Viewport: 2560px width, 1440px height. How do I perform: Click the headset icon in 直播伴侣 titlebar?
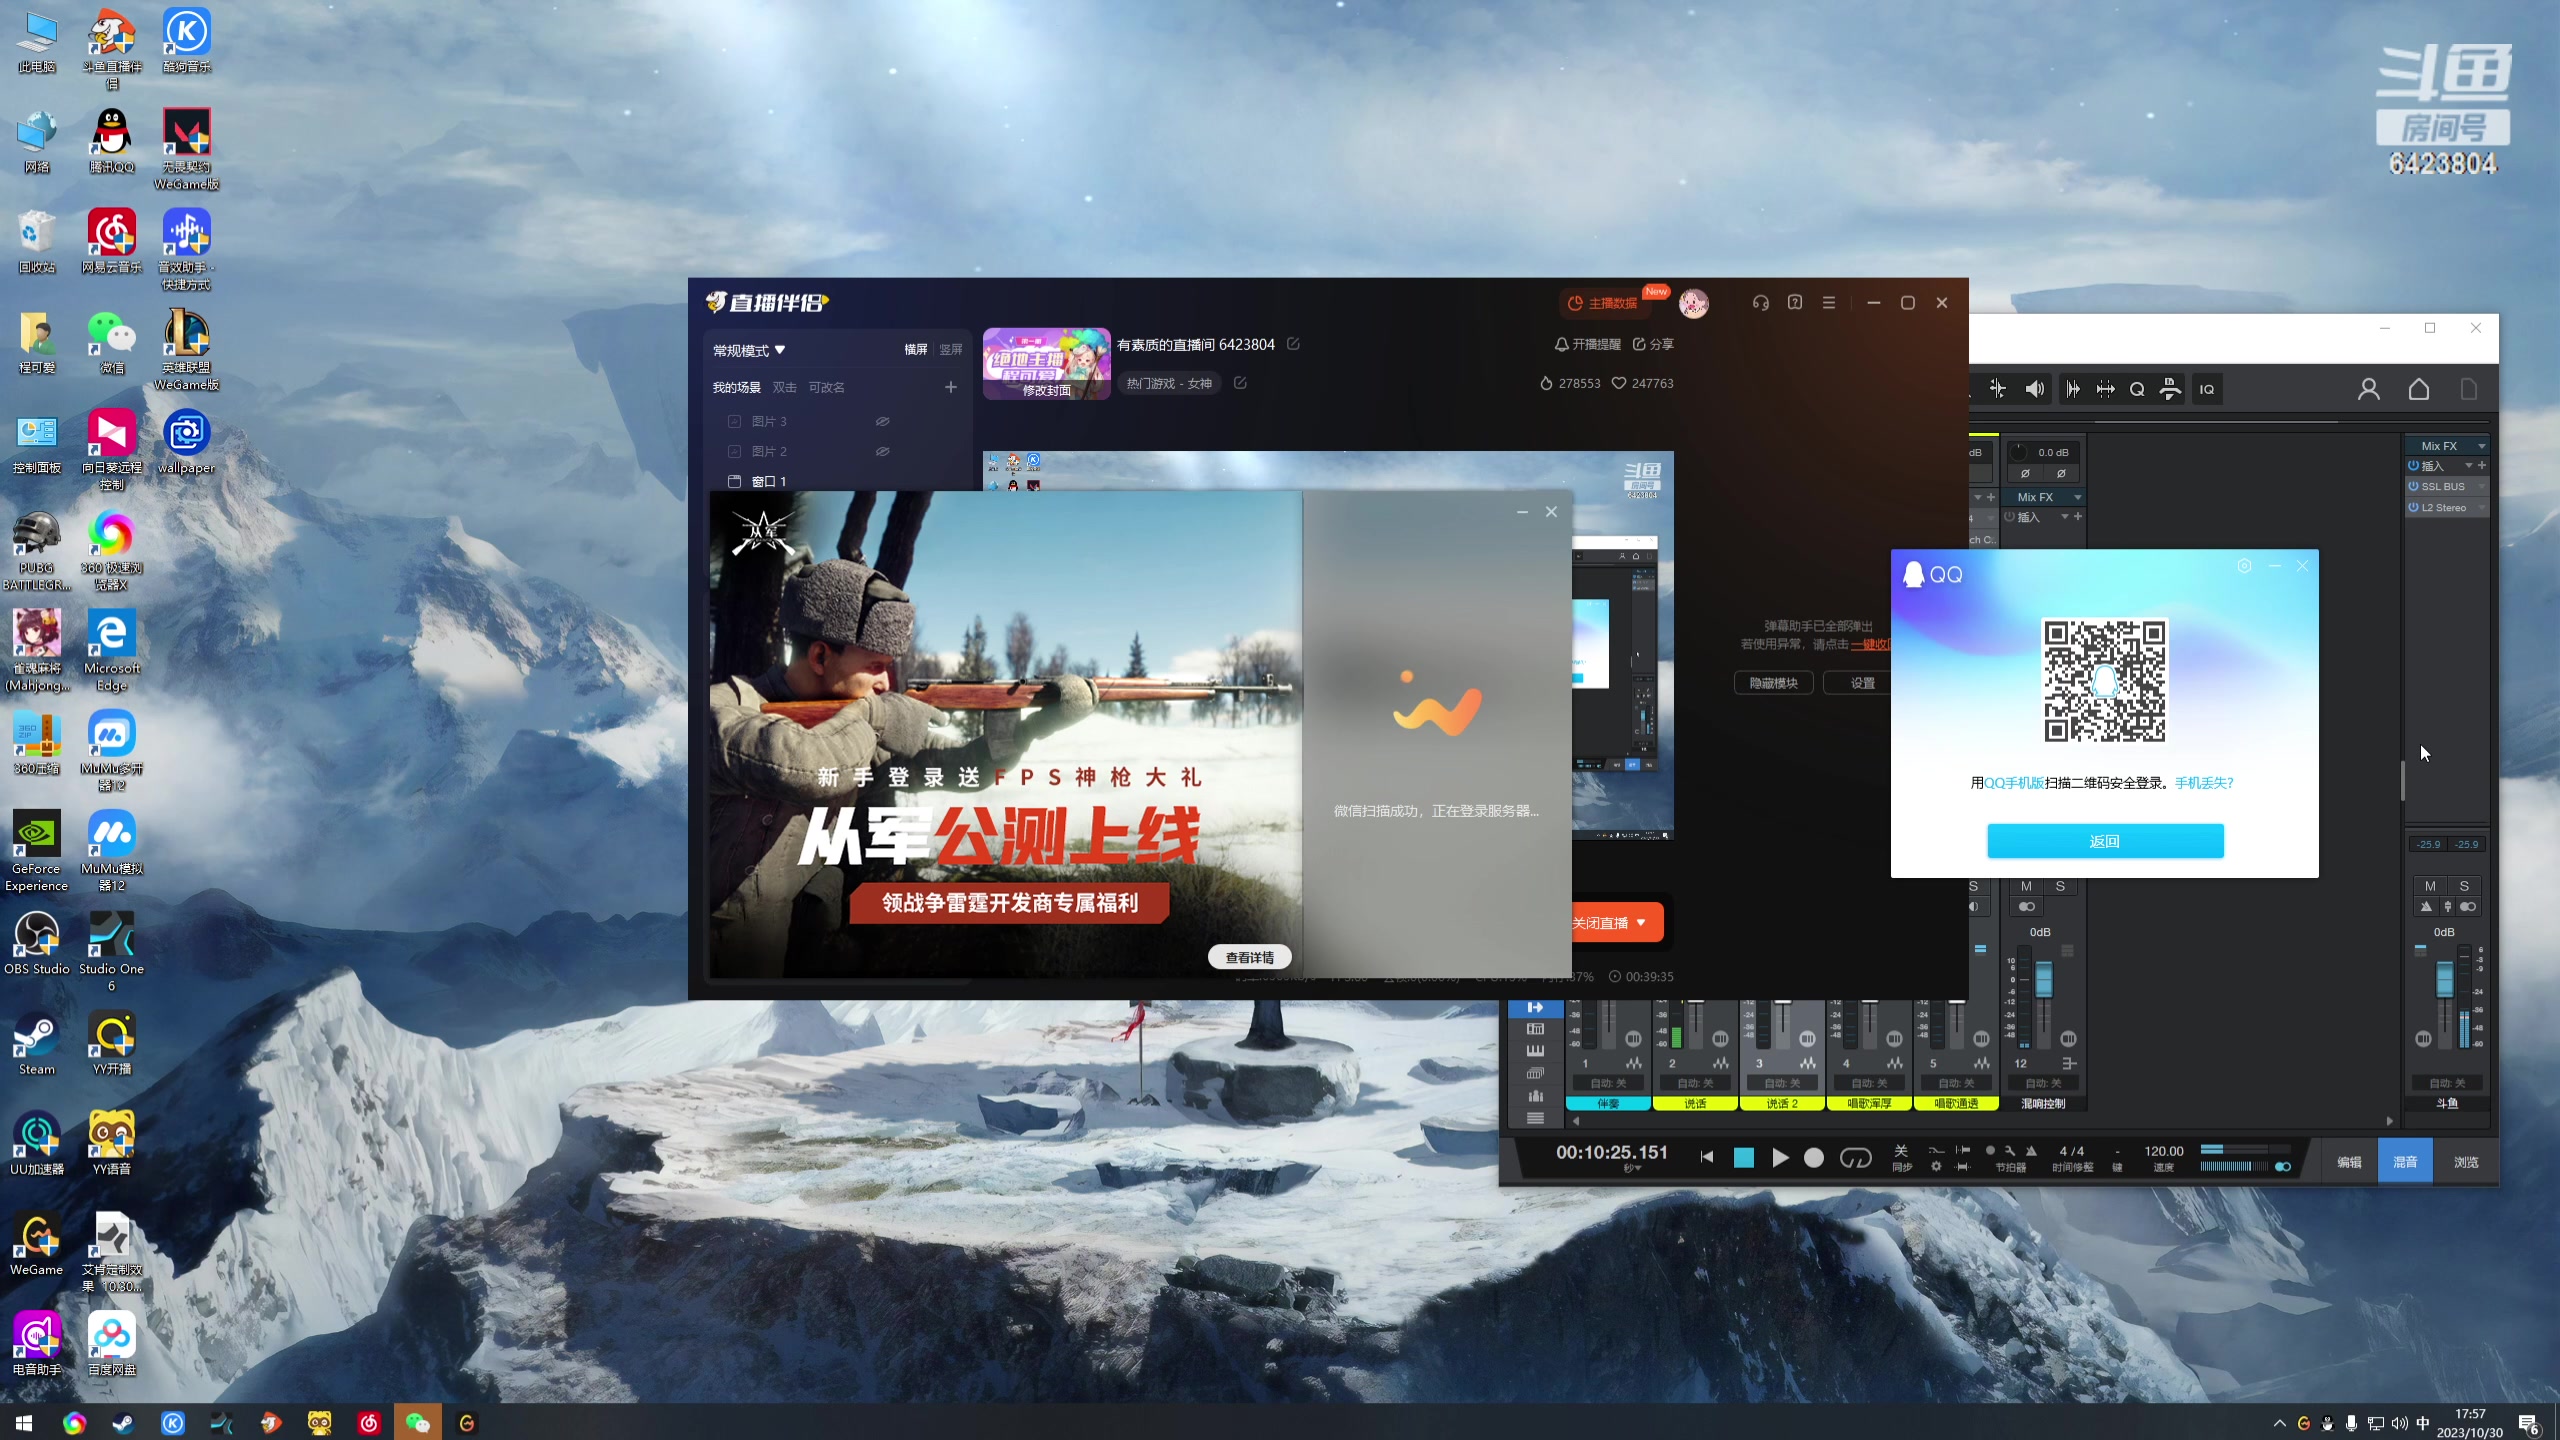coord(1761,303)
